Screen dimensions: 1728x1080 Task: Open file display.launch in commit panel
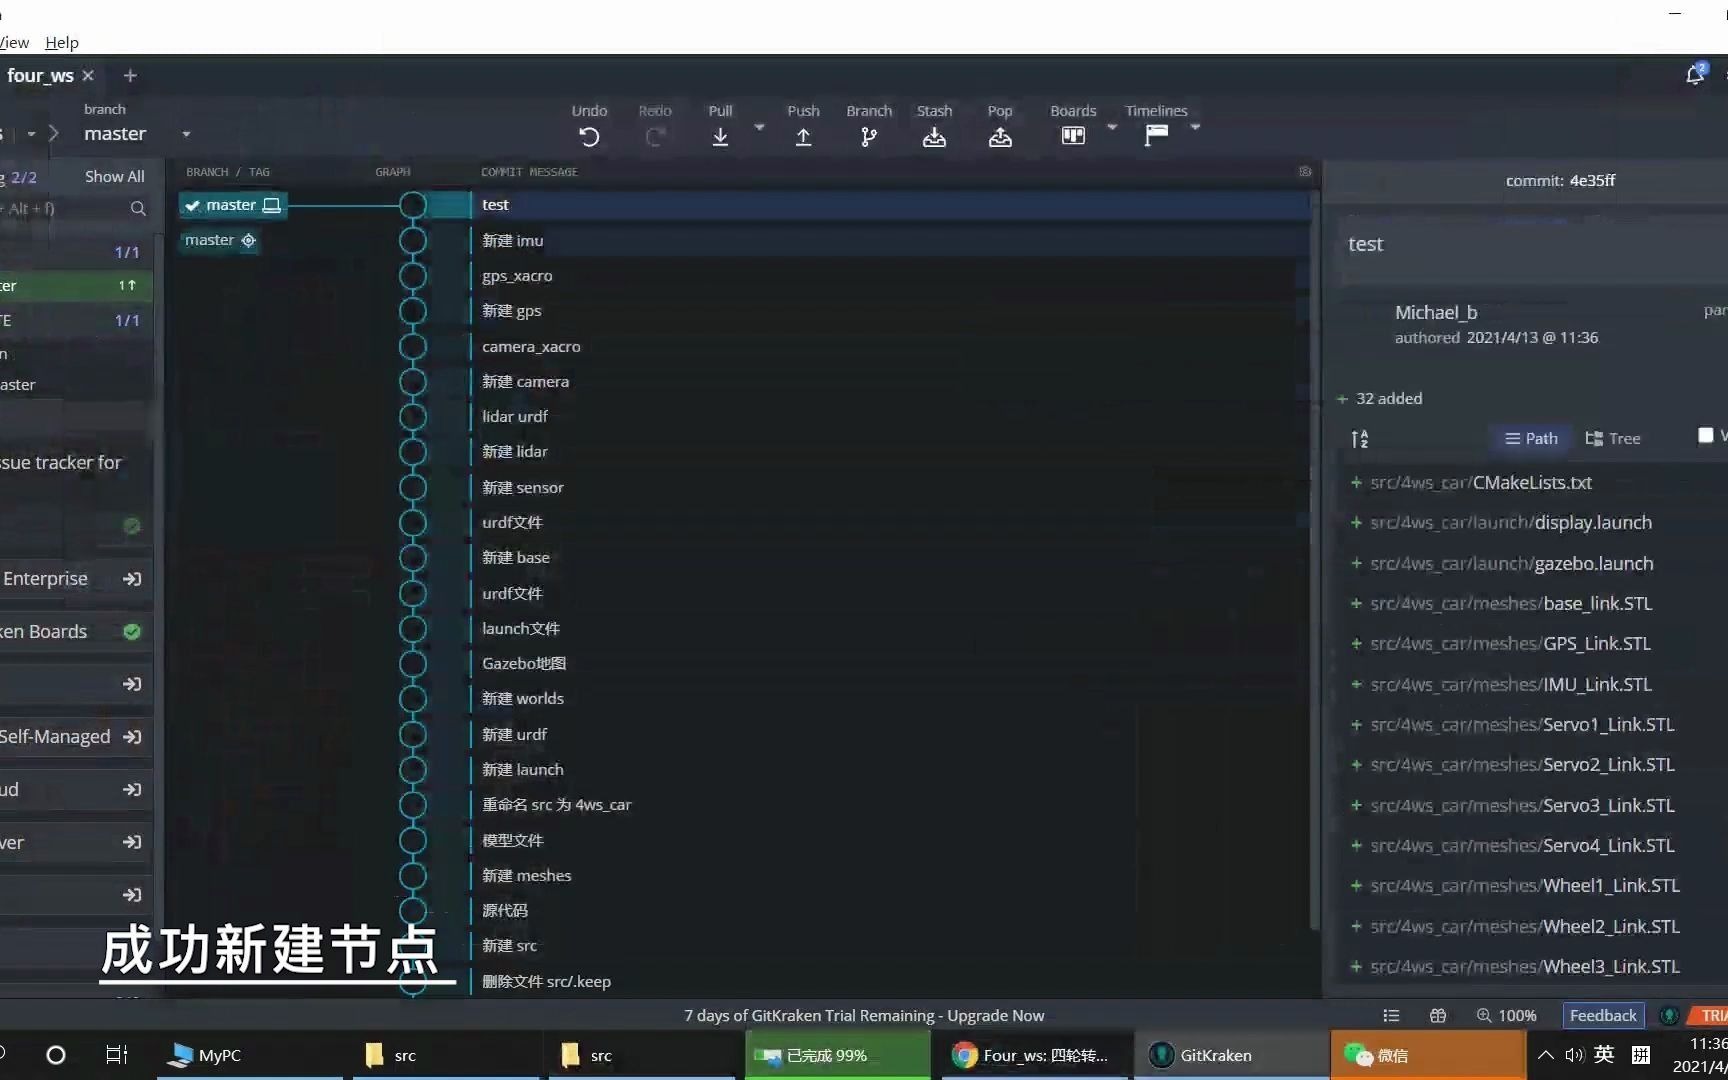[x=1510, y=523]
